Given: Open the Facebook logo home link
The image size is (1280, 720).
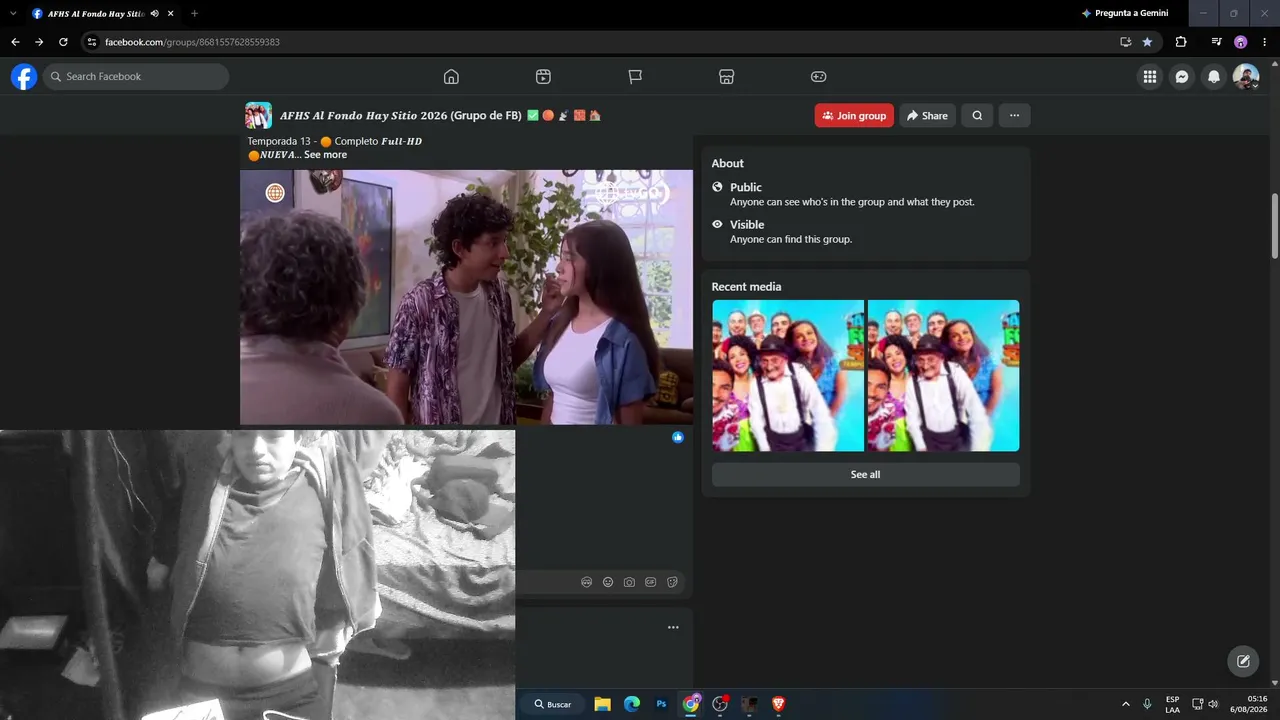Looking at the screenshot, I should point(24,77).
